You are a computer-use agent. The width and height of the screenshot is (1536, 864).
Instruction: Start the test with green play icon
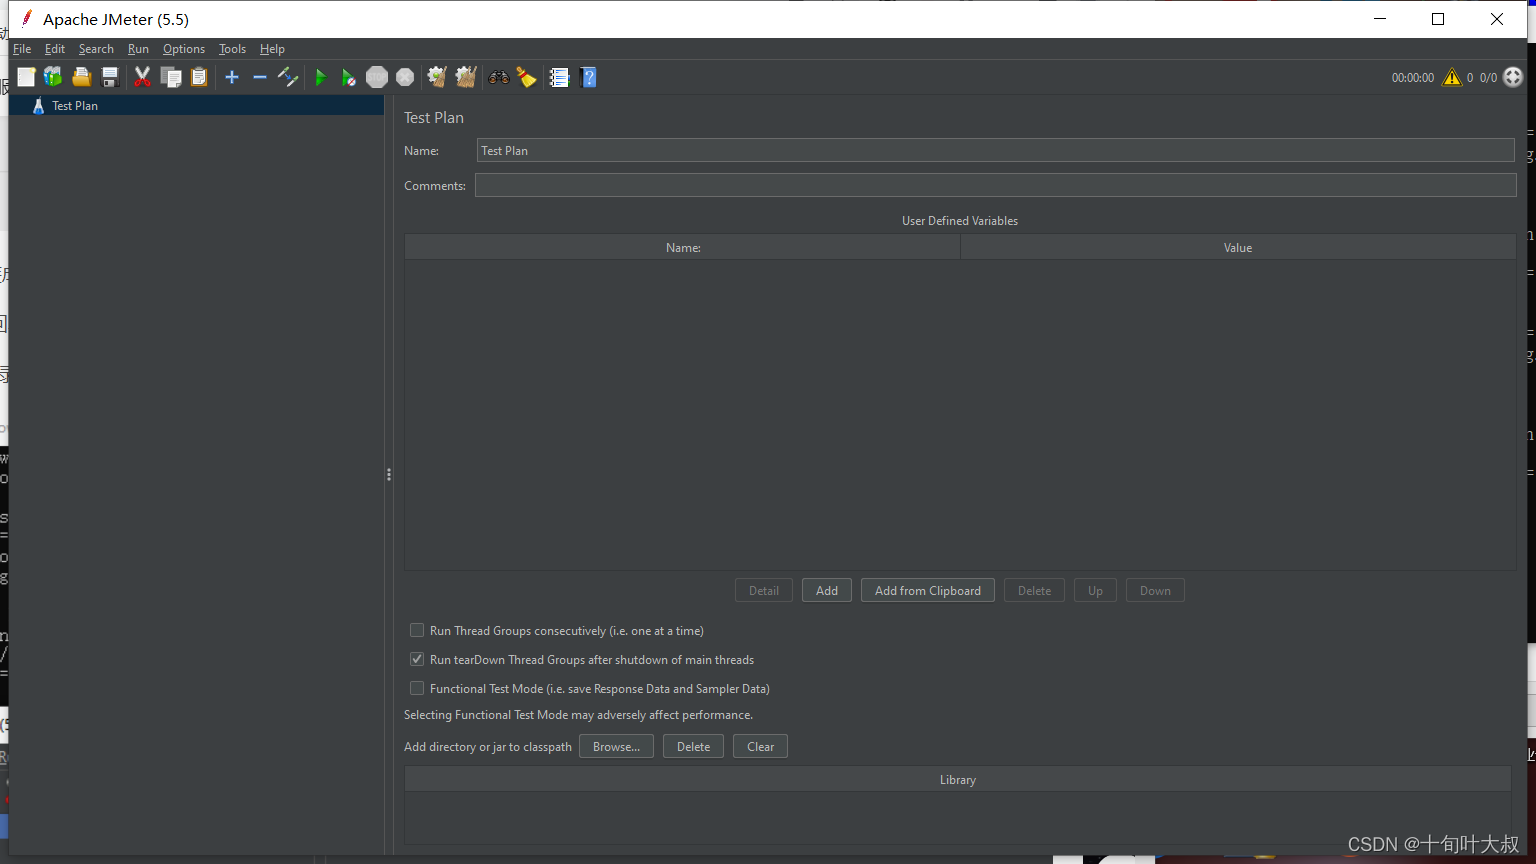[x=321, y=77]
